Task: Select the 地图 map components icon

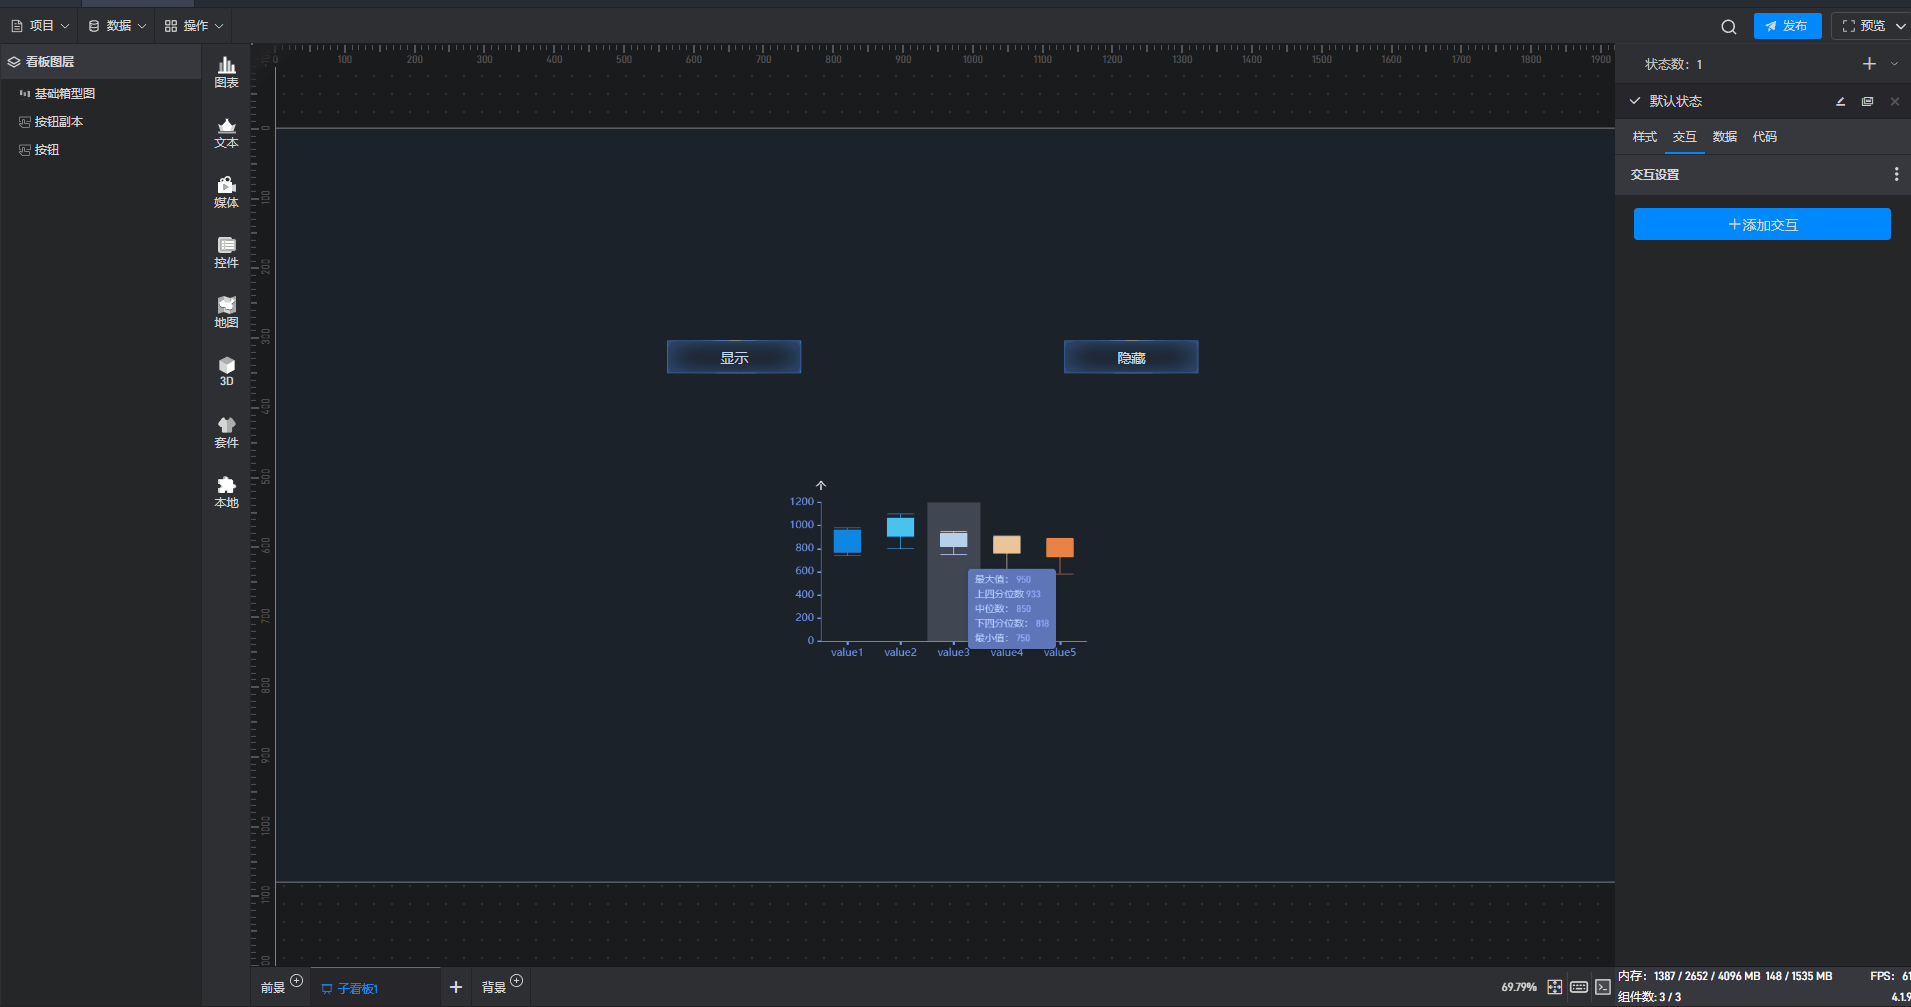Action: [x=227, y=312]
